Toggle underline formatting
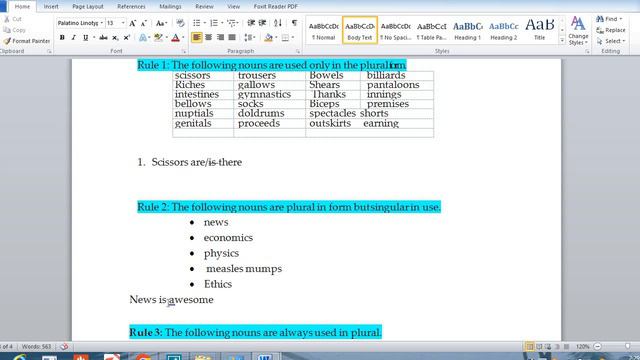Image resolution: width=640 pixels, height=360 pixels. (x=85, y=38)
